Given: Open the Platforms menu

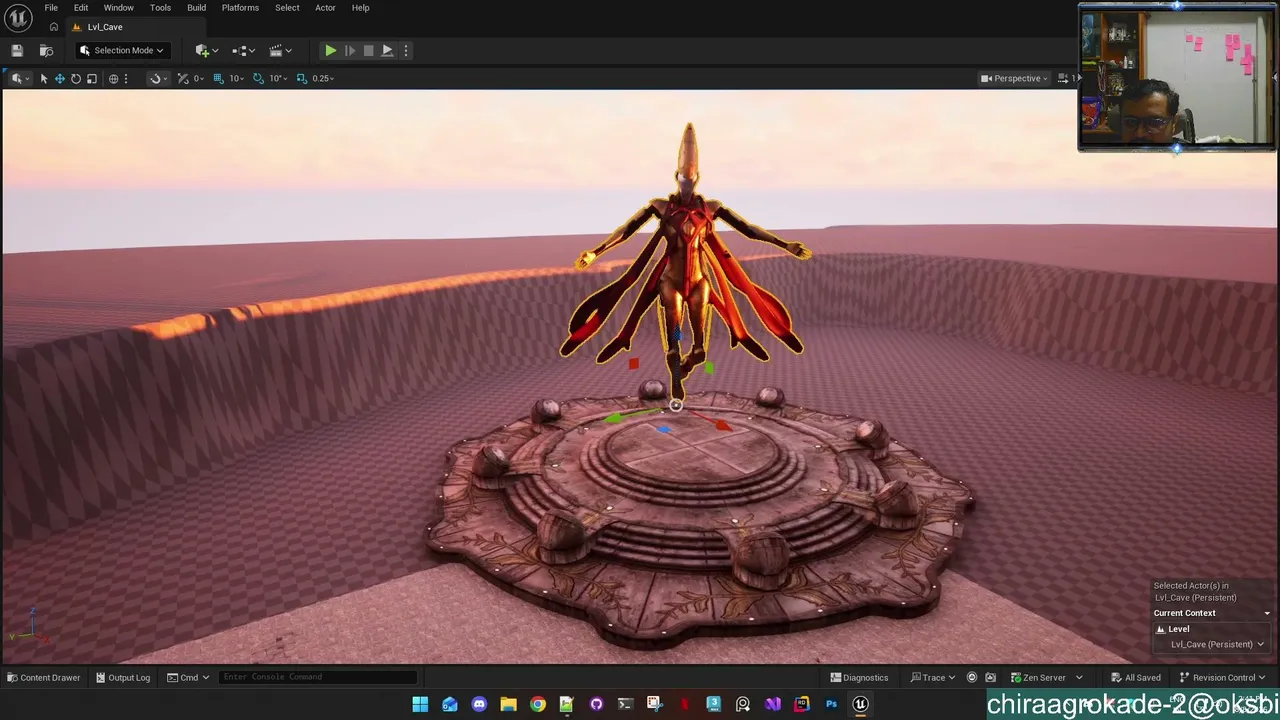Looking at the screenshot, I should (240, 7).
